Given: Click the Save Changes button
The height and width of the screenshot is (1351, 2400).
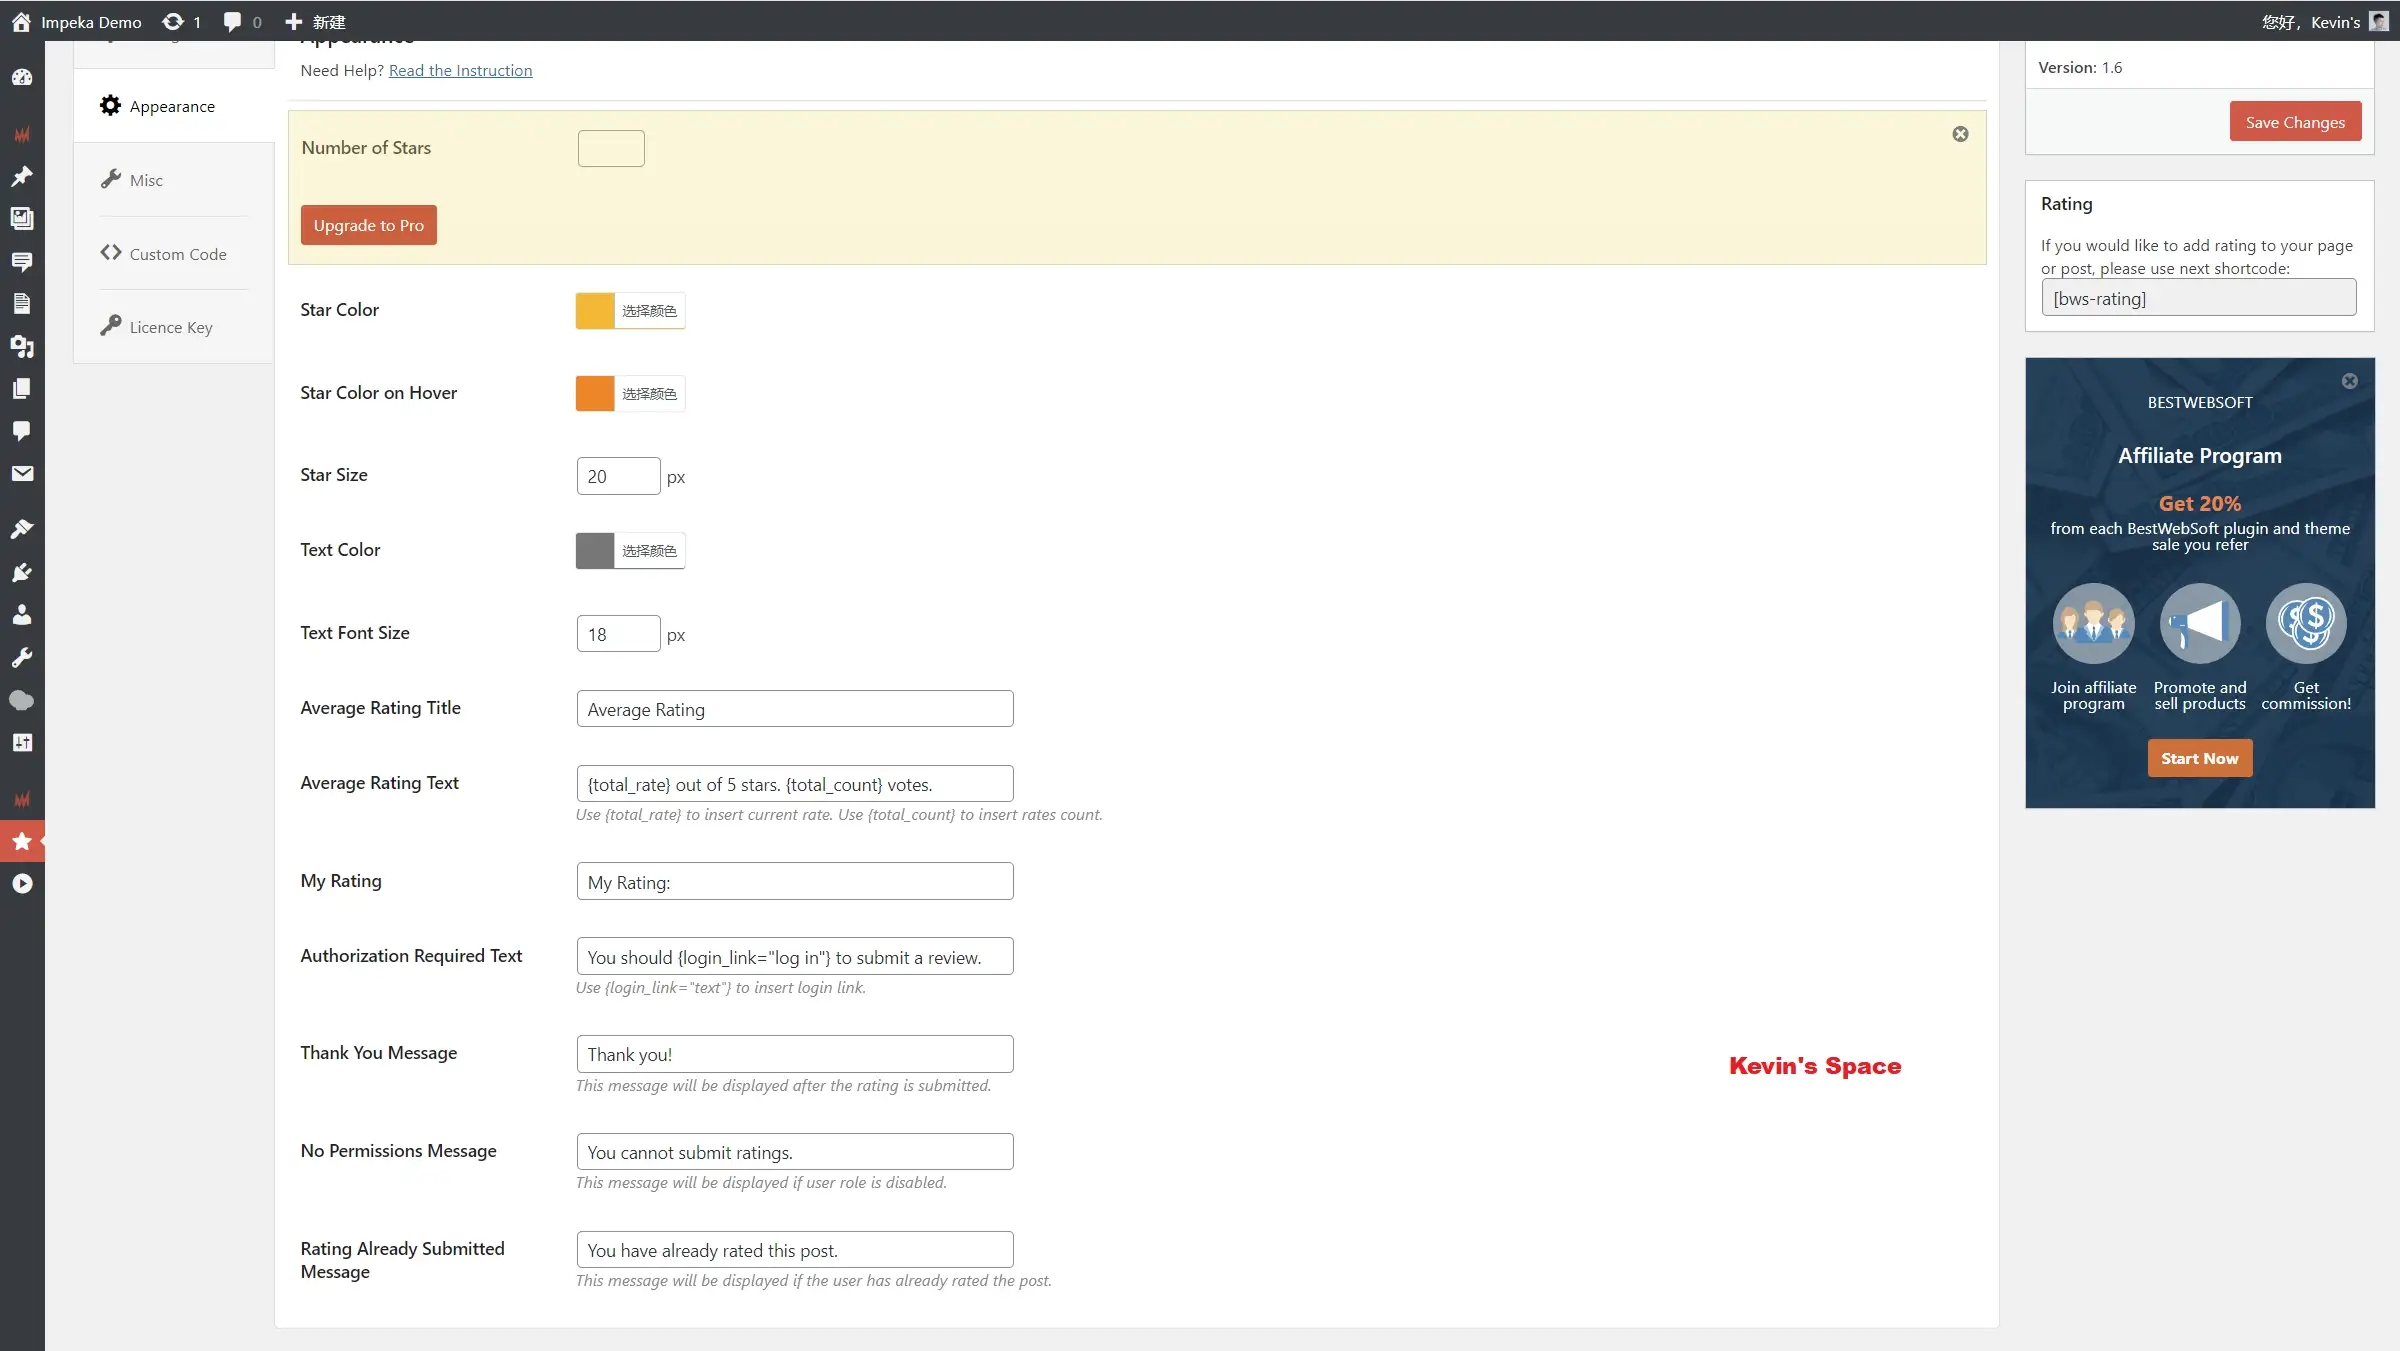Looking at the screenshot, I should point(2294,122).
